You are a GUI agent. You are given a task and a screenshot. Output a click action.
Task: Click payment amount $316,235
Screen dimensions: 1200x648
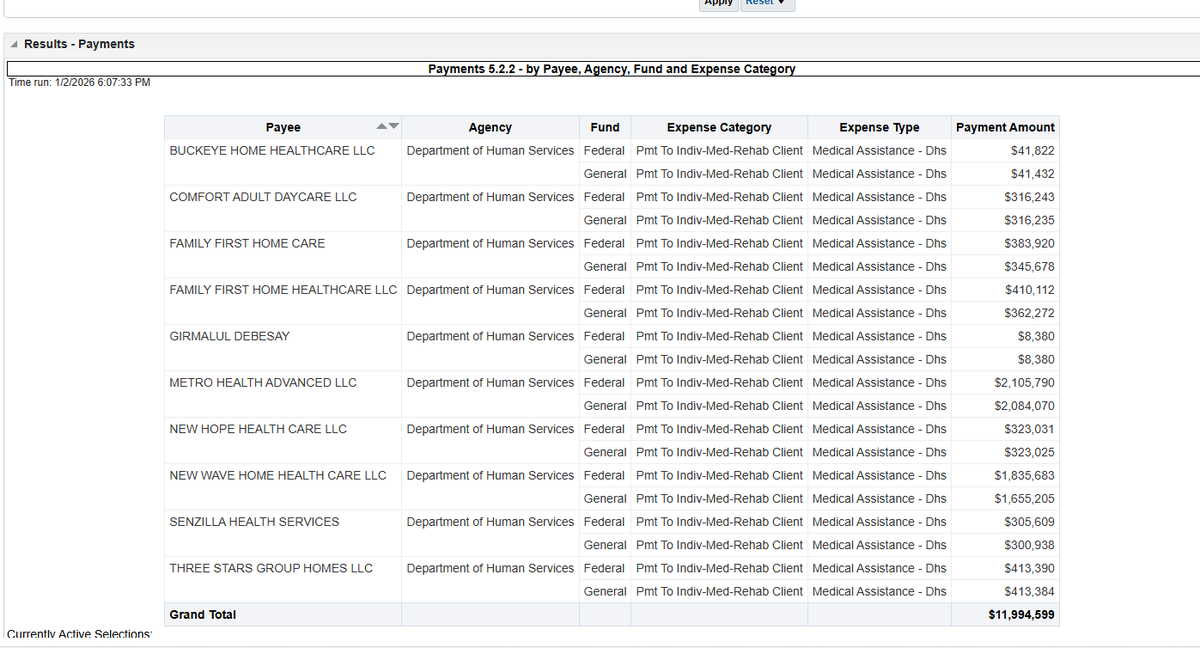[1030, 220]
